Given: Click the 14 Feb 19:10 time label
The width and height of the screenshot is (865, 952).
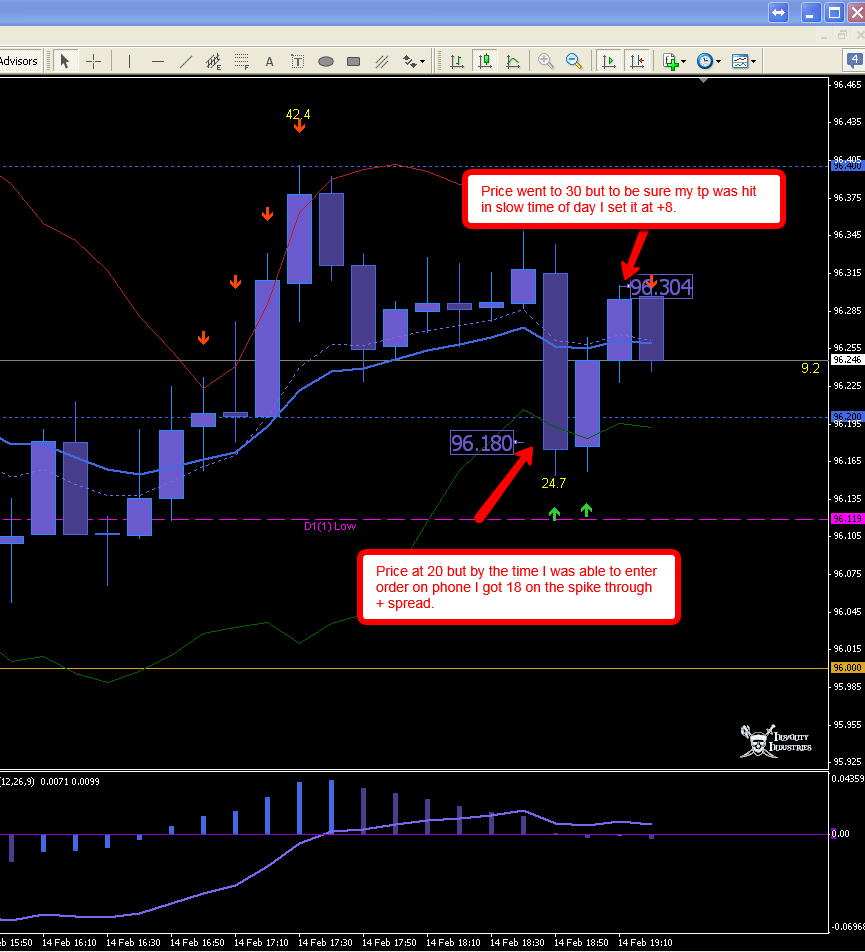Looking at the screenshot, I should [x=645, y=942].
